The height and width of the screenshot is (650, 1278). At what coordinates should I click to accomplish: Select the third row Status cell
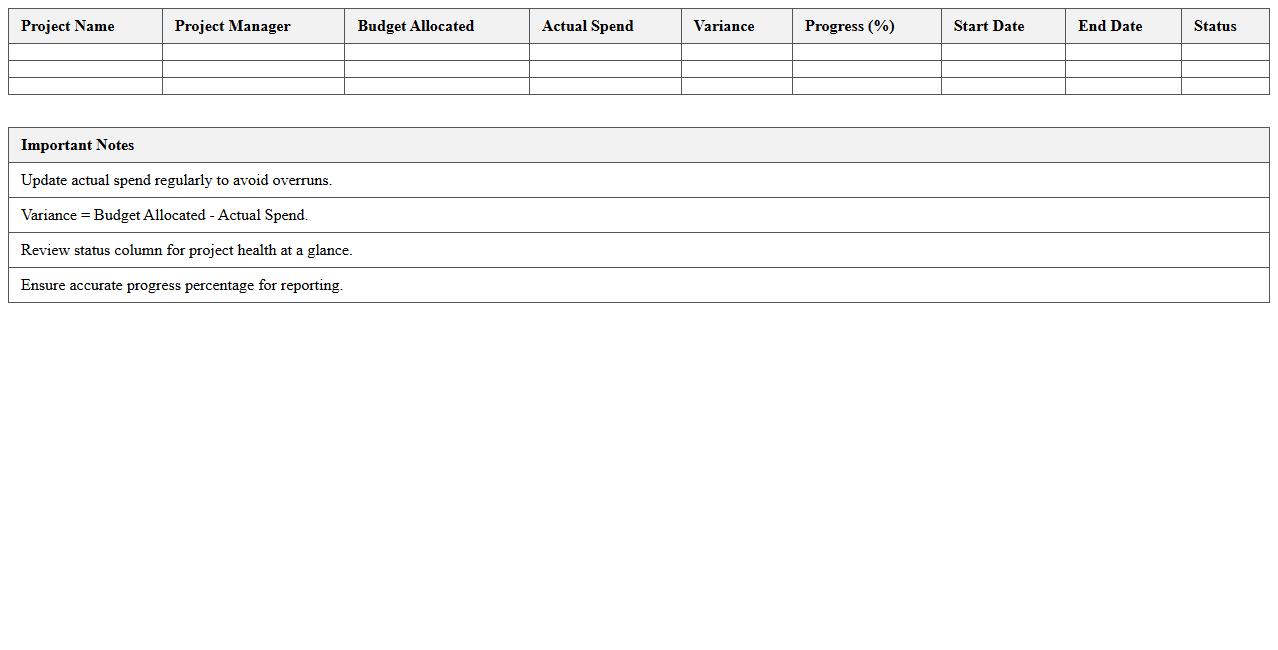(x=1225, y=87)
